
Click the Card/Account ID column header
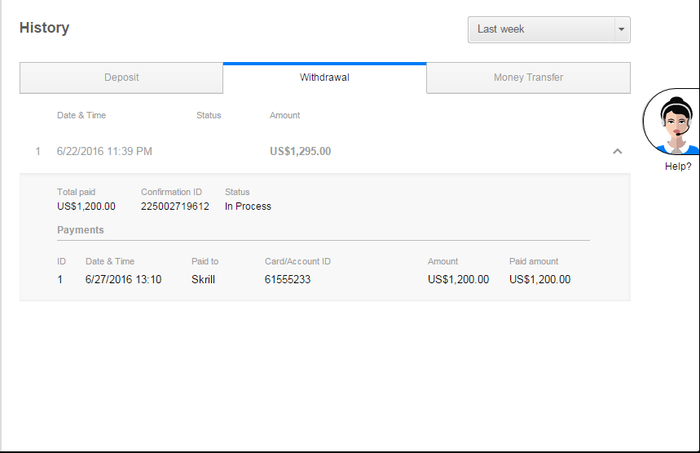pyautogui.click(x=298, y=261)
